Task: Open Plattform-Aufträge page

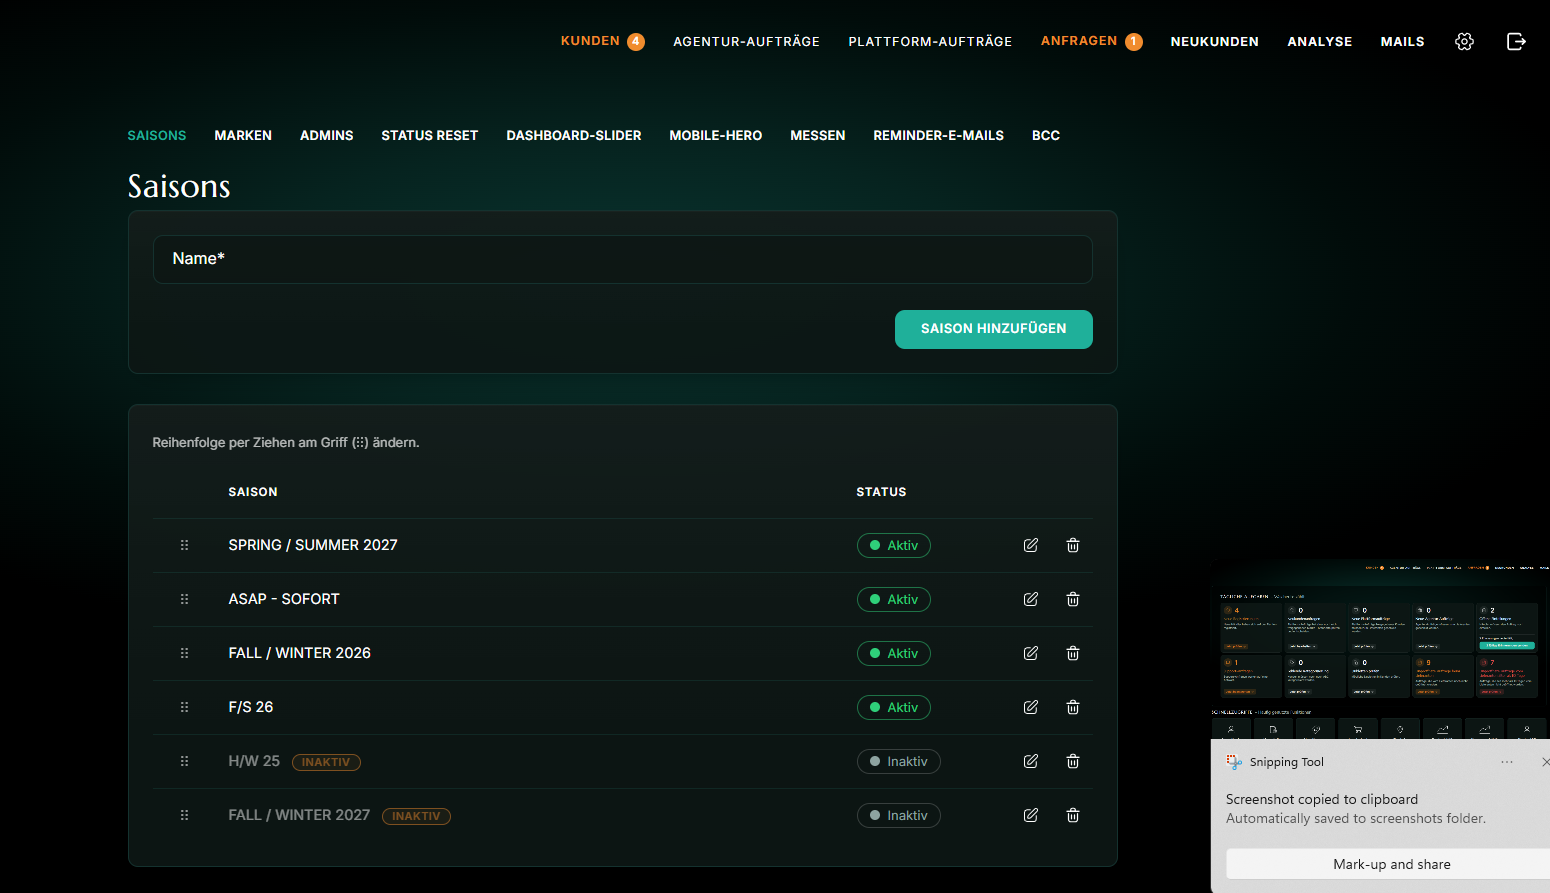Action: point(930,41)
